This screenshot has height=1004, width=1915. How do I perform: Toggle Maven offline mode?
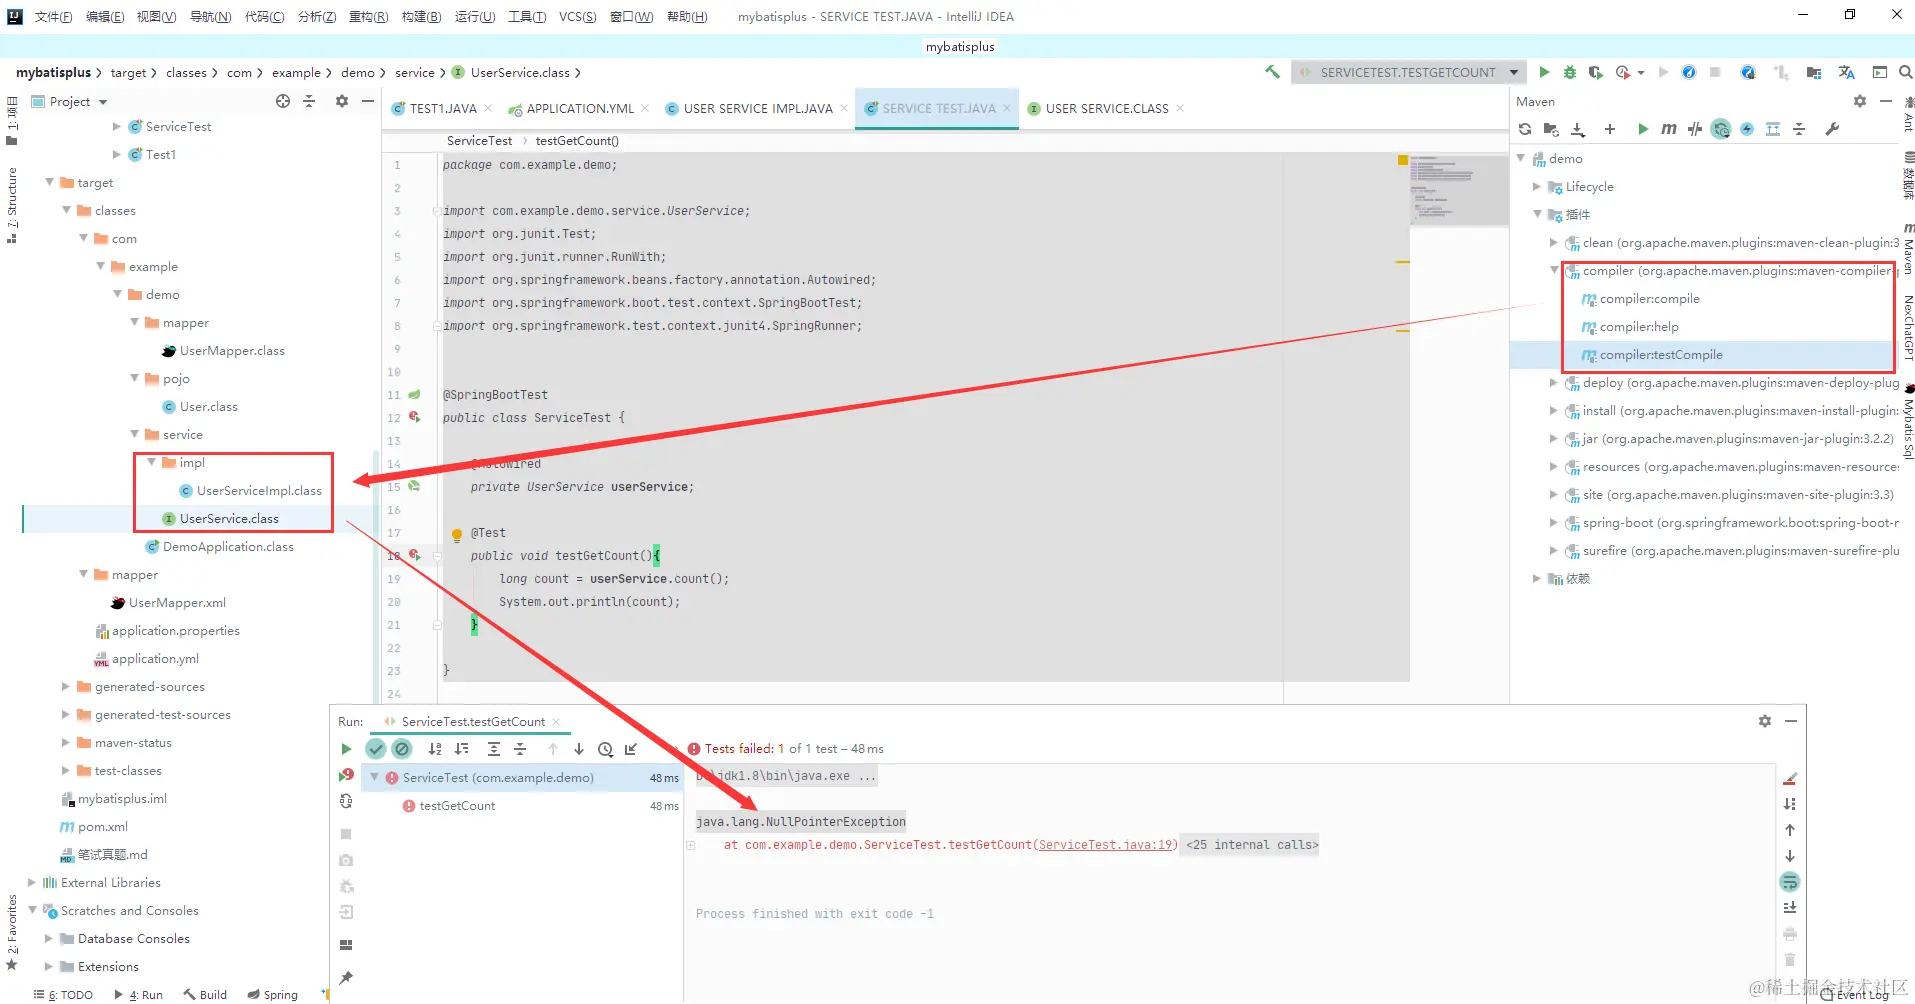click(1695, 129)
